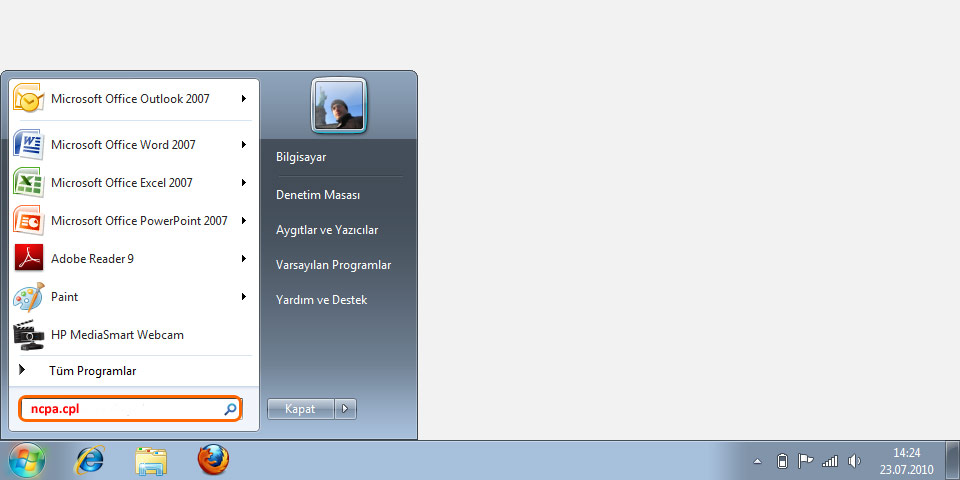Image resolution: width=960 pixels, height=480 pixels.
Task: Open shutdown options arrow next to Kapat
Action: pyautogui.click(x=345, y=409)
